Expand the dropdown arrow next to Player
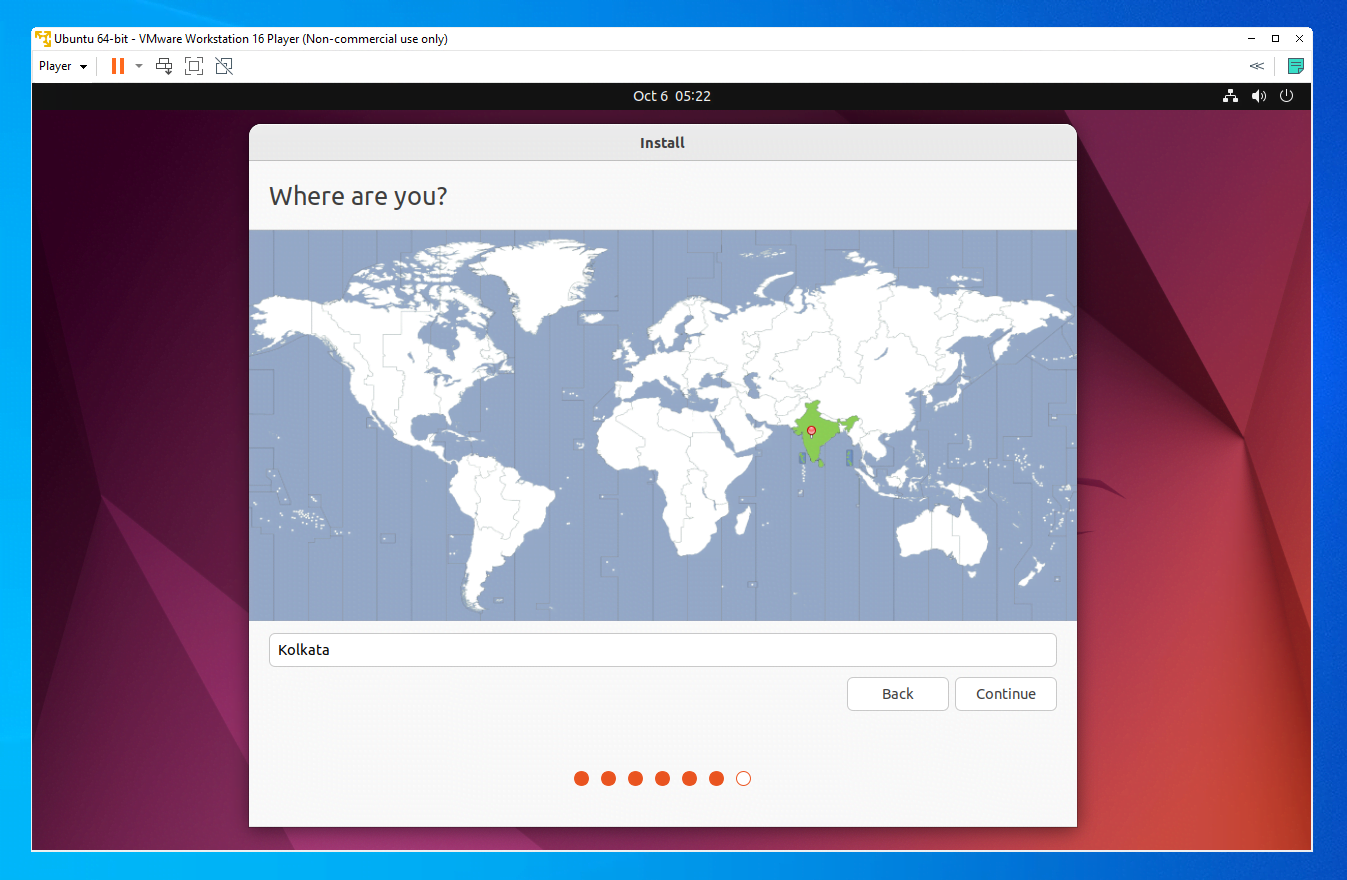Viewport: 1347px width, 880px height. [84, 65]
